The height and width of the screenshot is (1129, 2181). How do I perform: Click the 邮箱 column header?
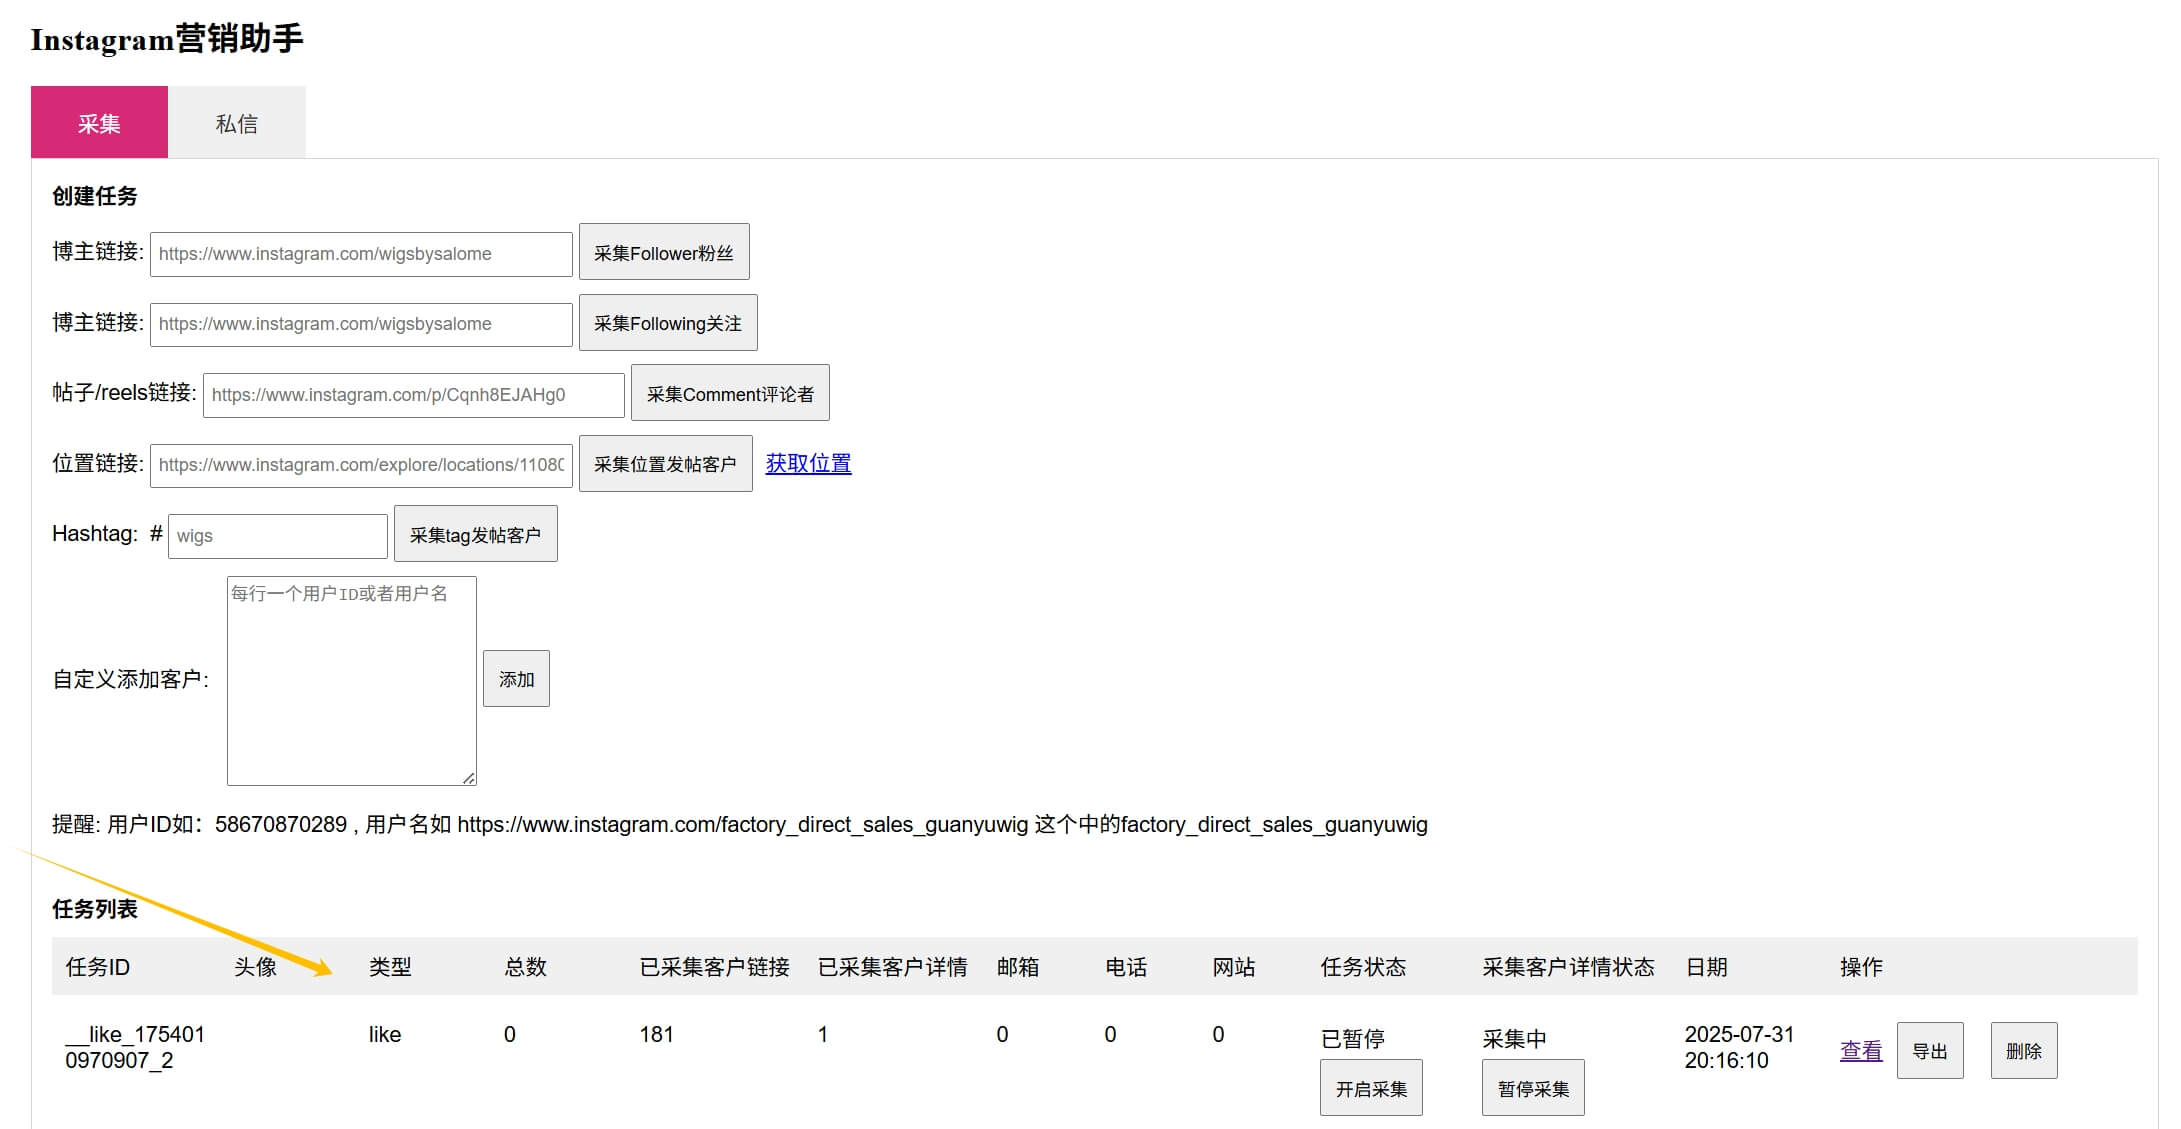pos(1018,967)
